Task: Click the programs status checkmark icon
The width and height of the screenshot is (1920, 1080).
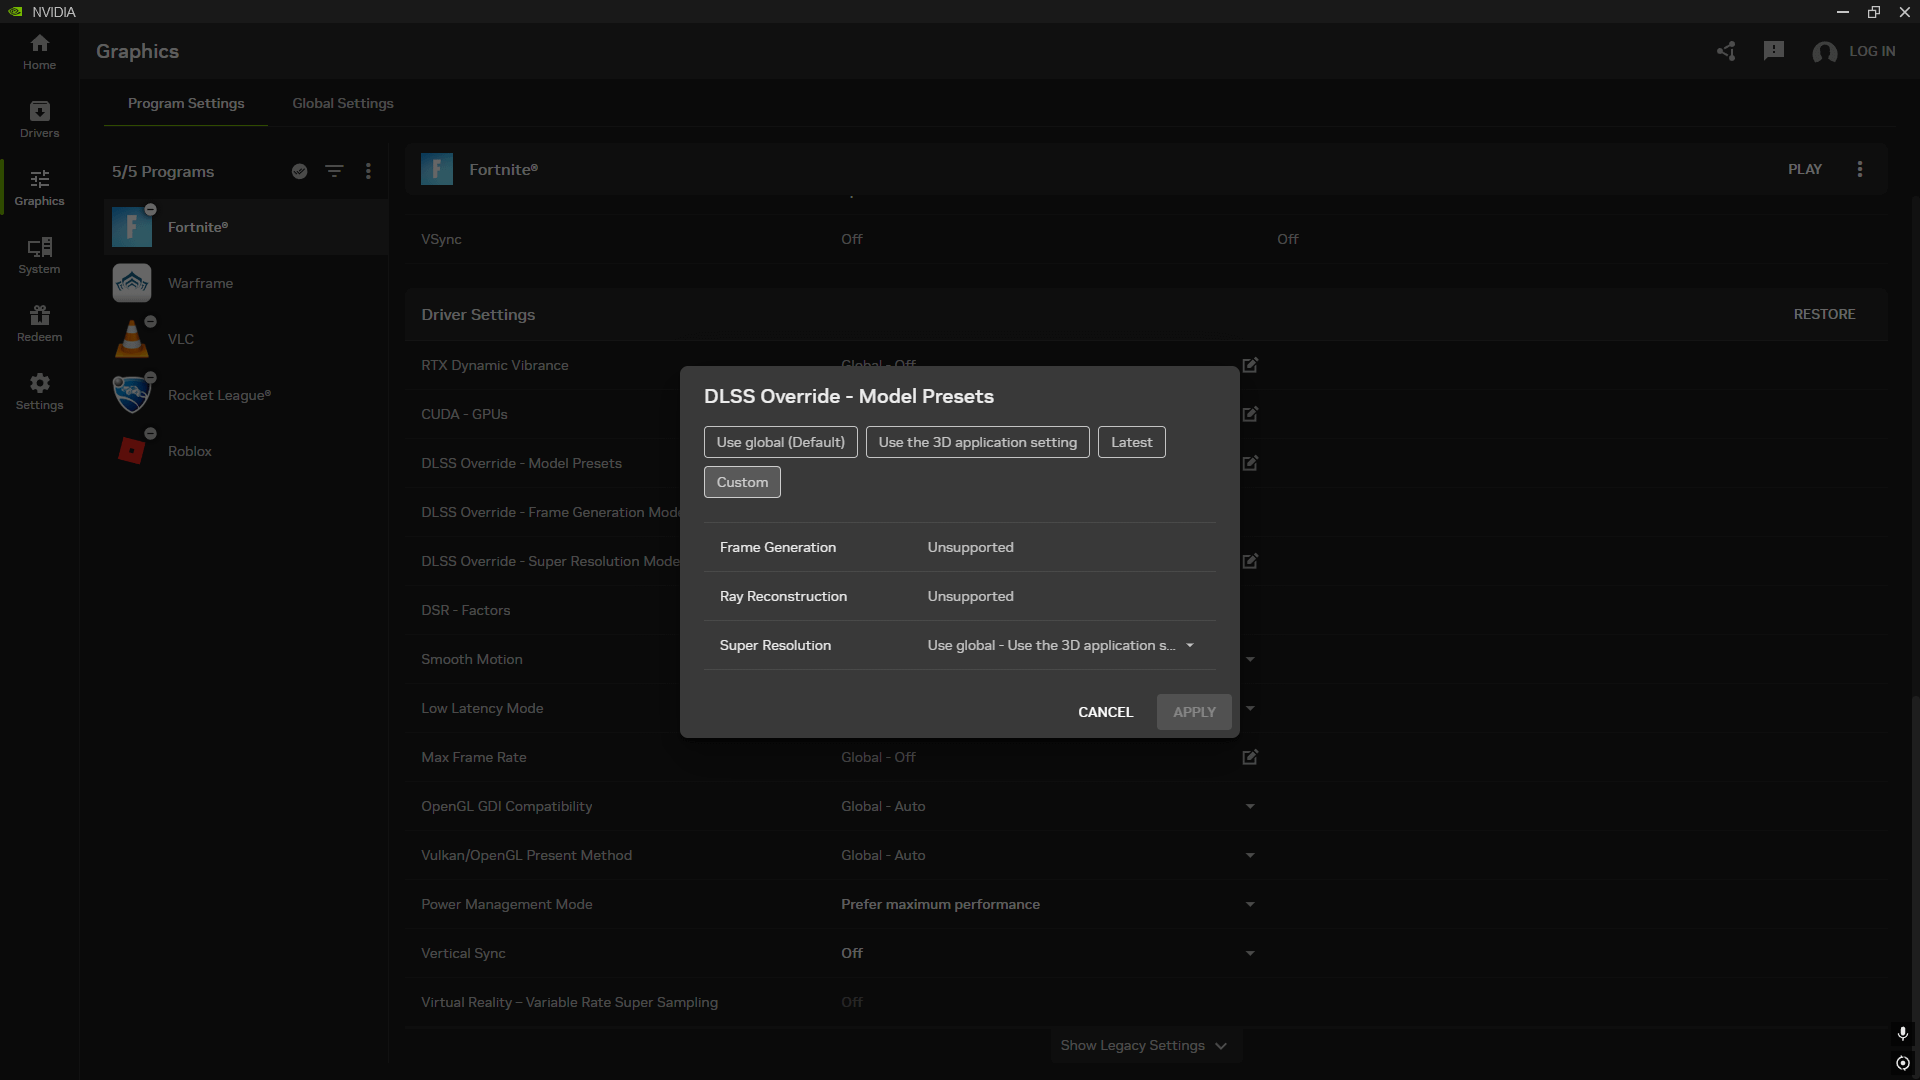Action: tap(299, 171)
